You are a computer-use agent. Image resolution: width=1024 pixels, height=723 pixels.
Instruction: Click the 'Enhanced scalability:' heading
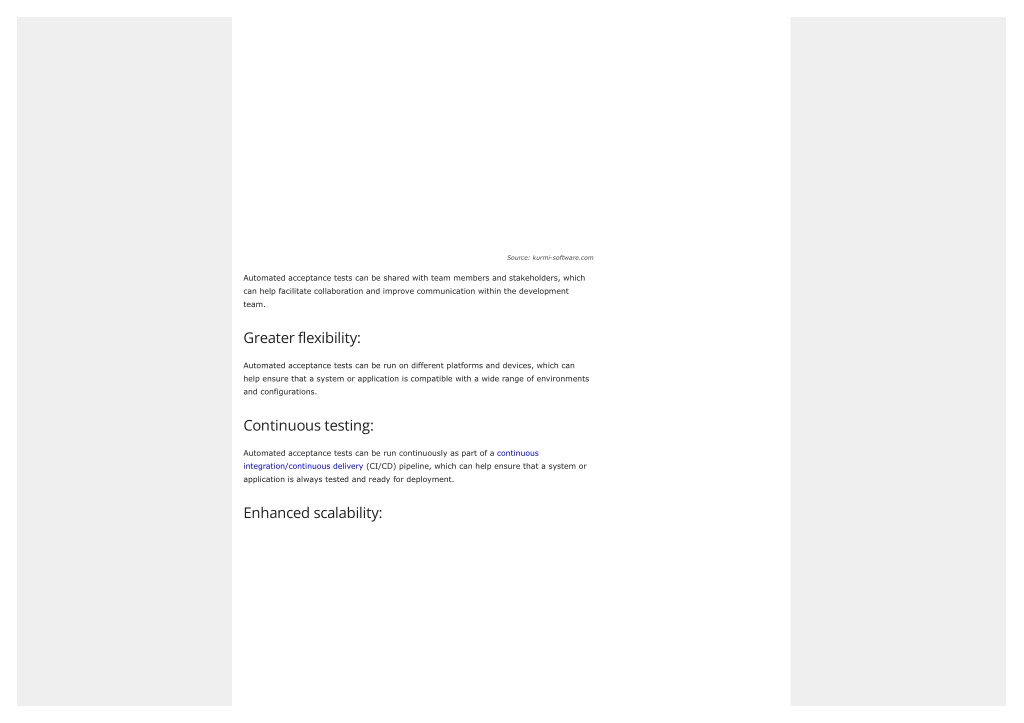pos(313,513)
